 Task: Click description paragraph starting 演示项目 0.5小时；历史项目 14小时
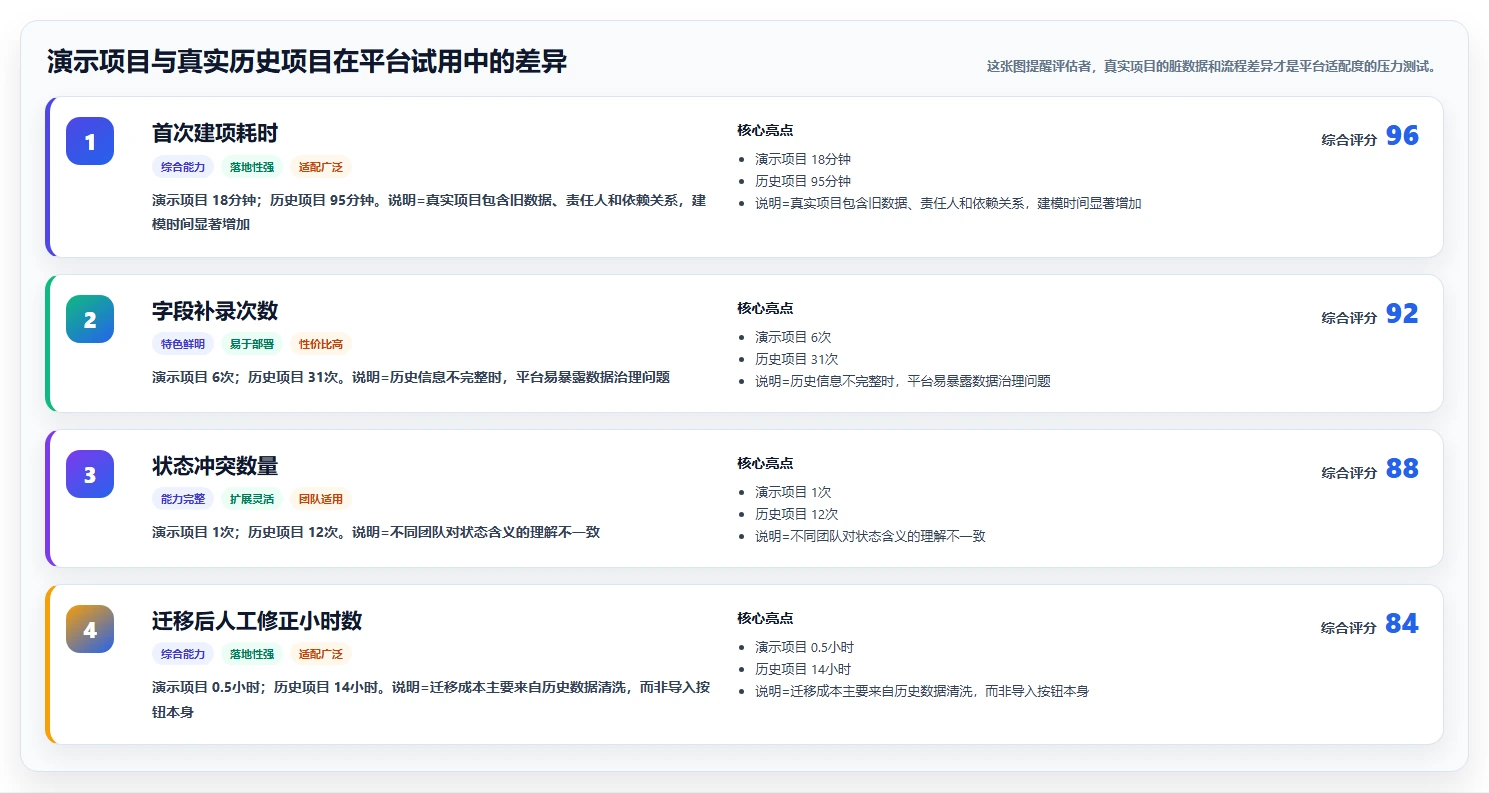pyautogui.click(x=431, y=699)
